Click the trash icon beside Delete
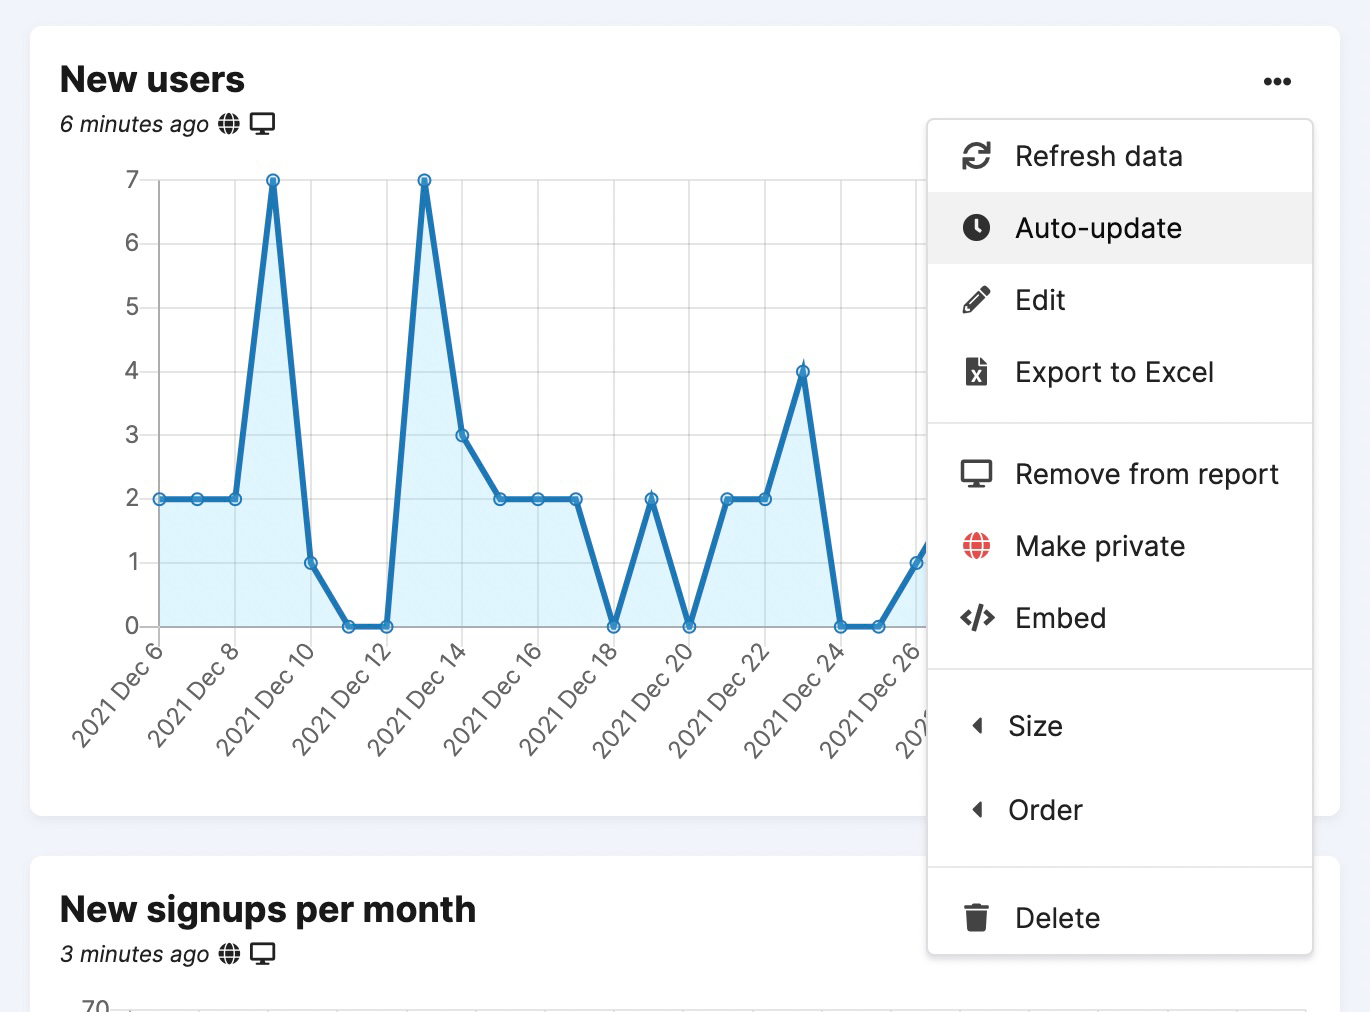Screen dimensions: 1370x1012 (976, 917)
